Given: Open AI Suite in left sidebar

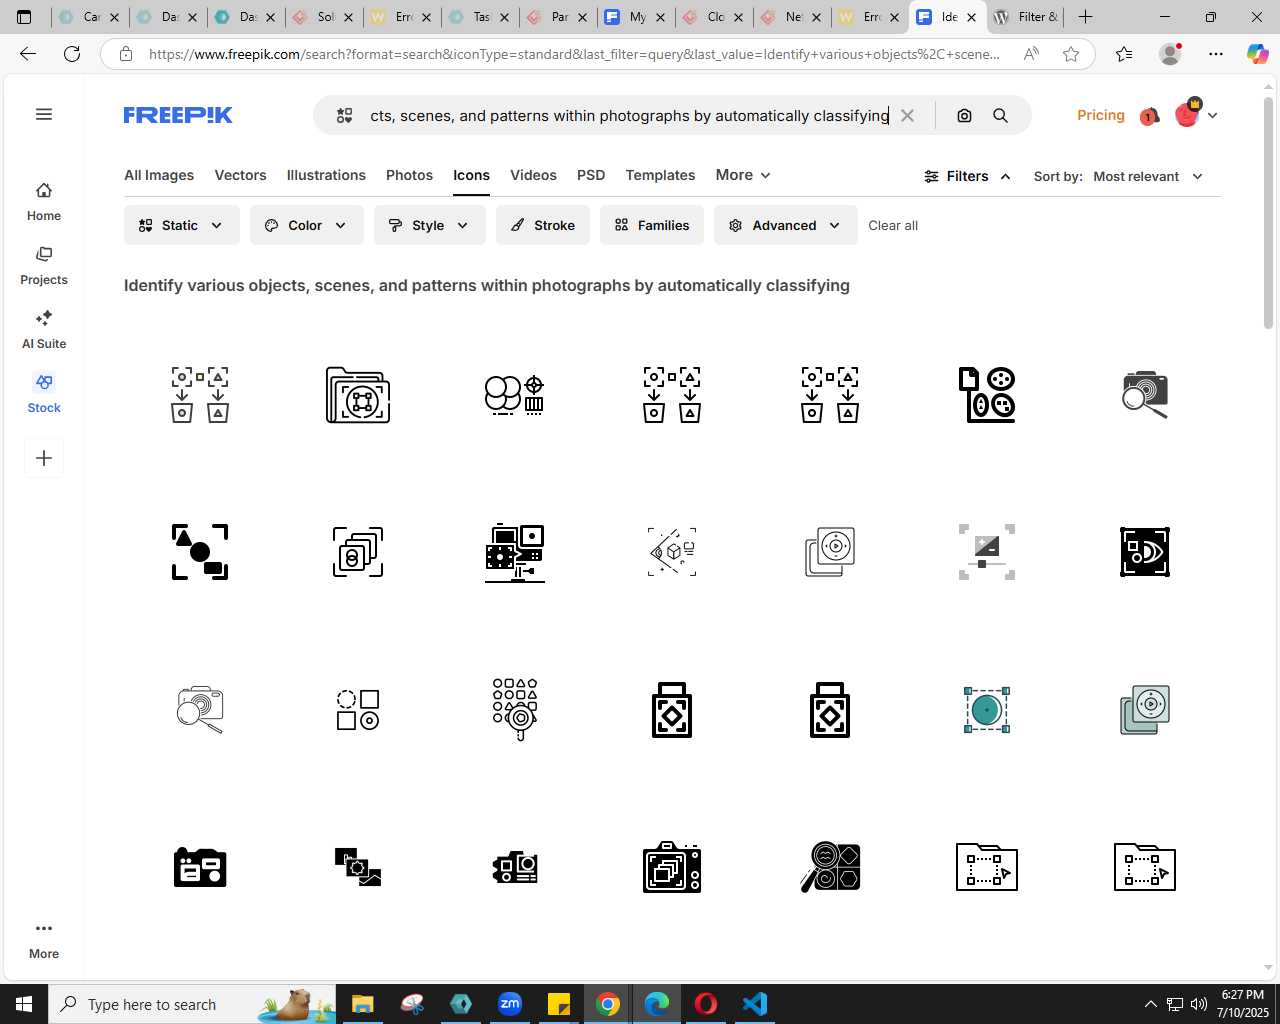Looking at the screenshot, I should coord(44,330).
